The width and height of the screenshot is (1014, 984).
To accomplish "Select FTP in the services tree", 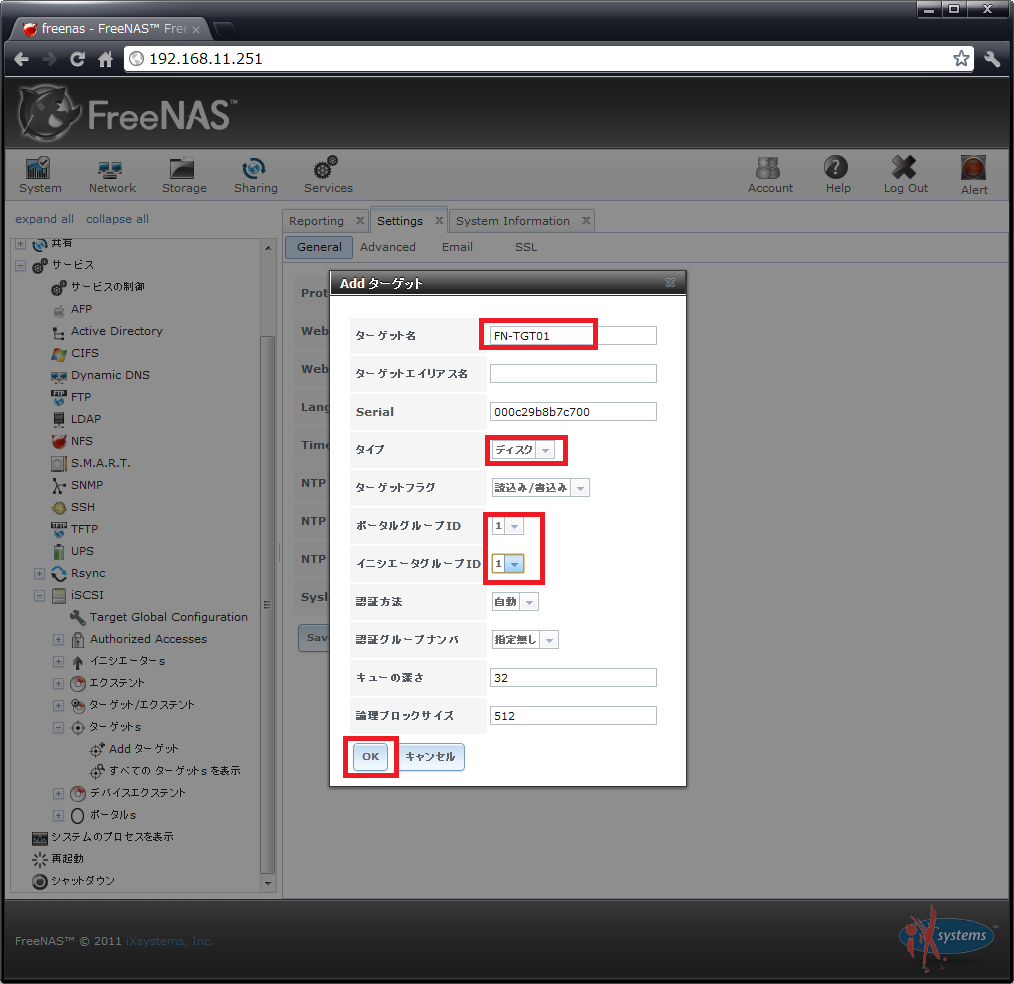I will click(x=81, y=397).
